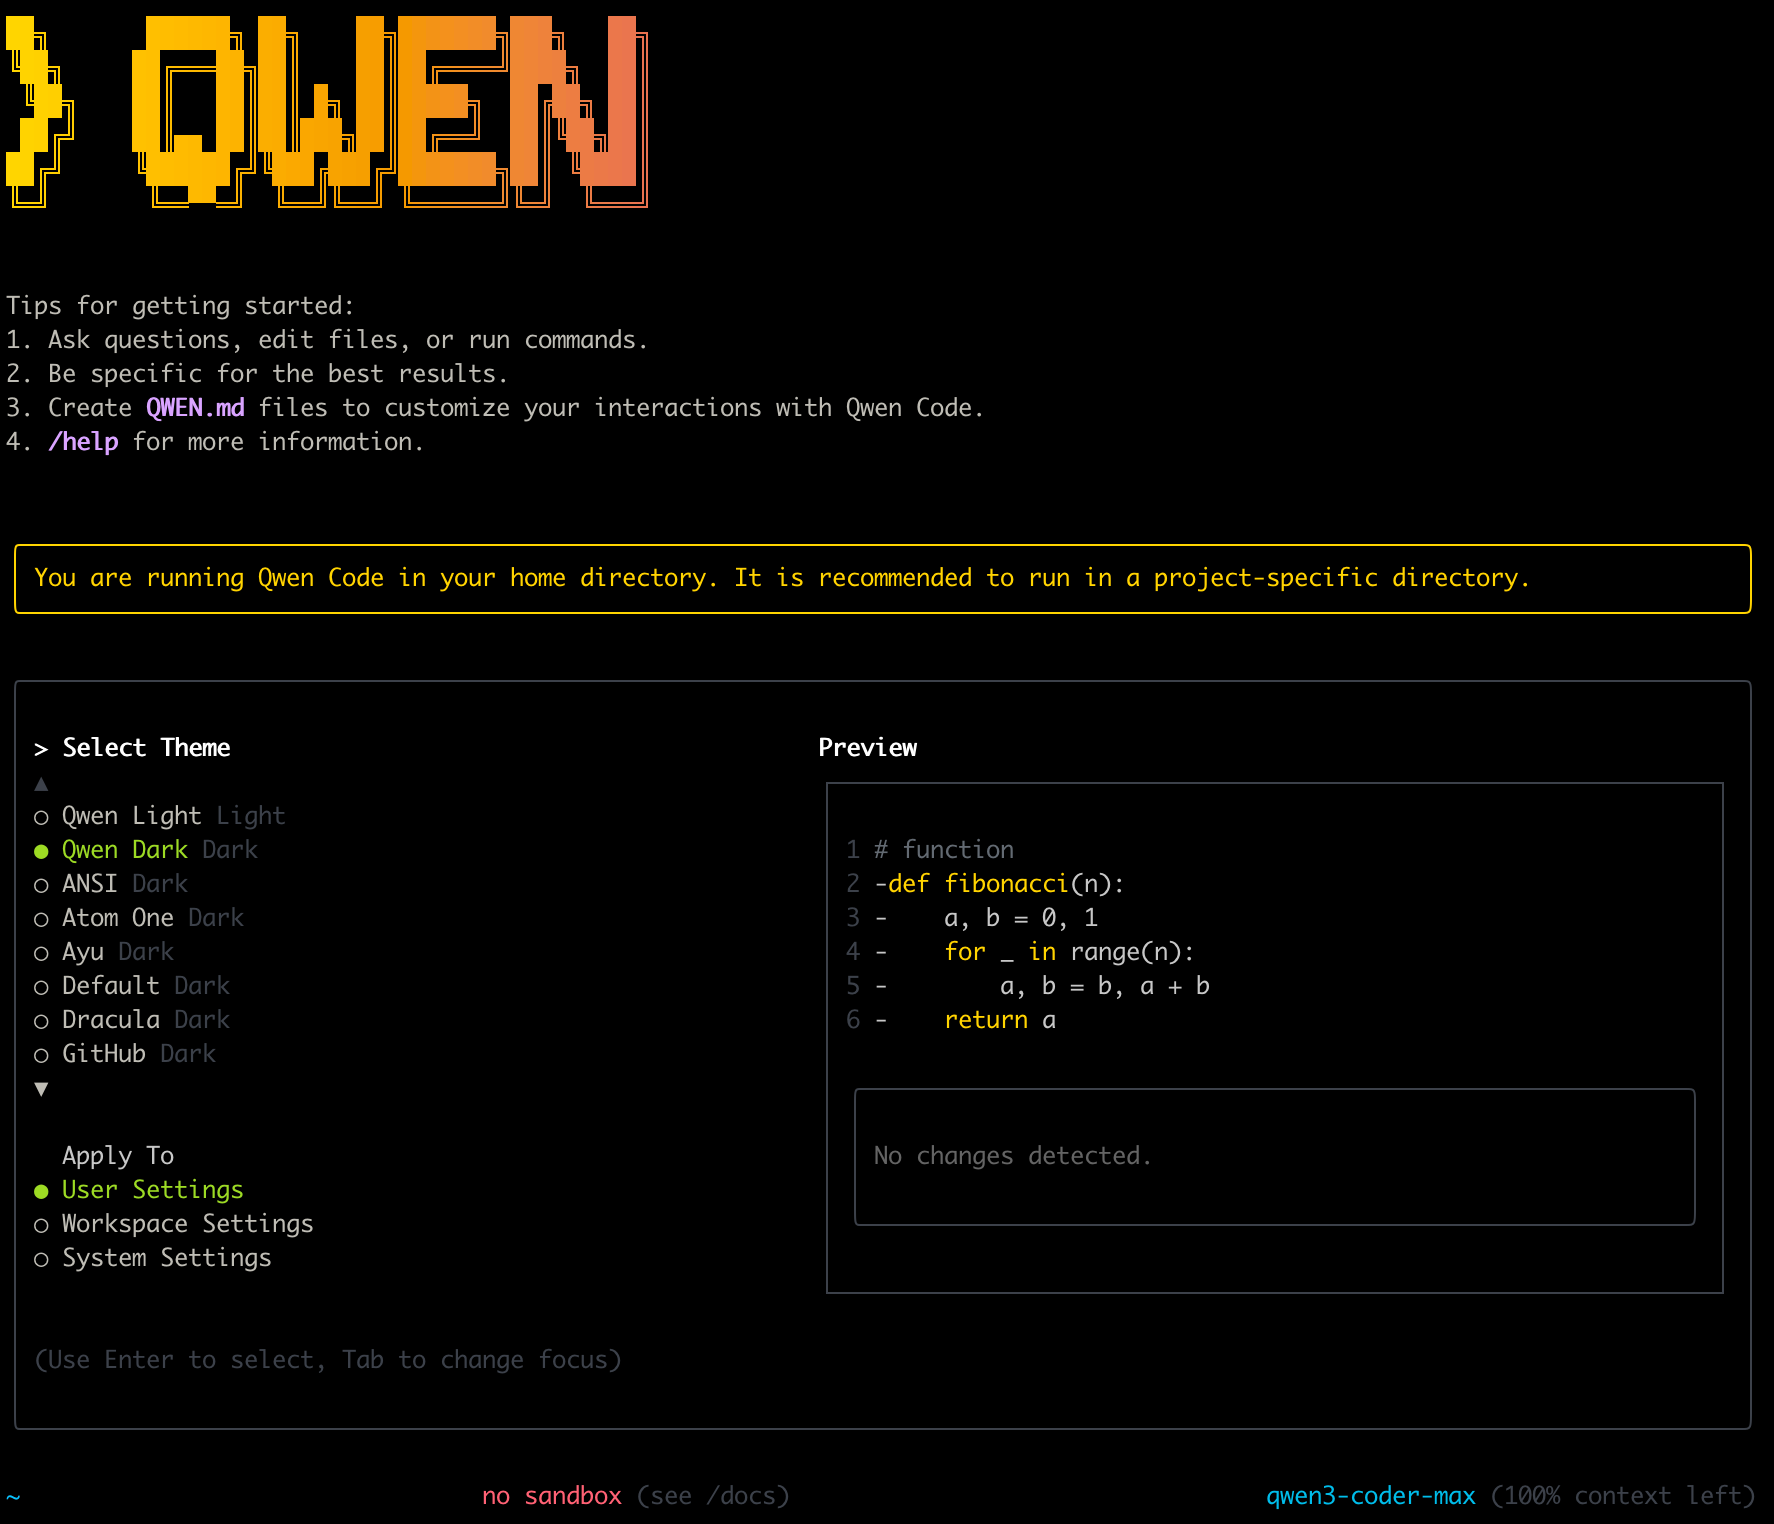Click the Select Theme heading
Viewport: 1774px width, 1524px height.
click(146, 748)
